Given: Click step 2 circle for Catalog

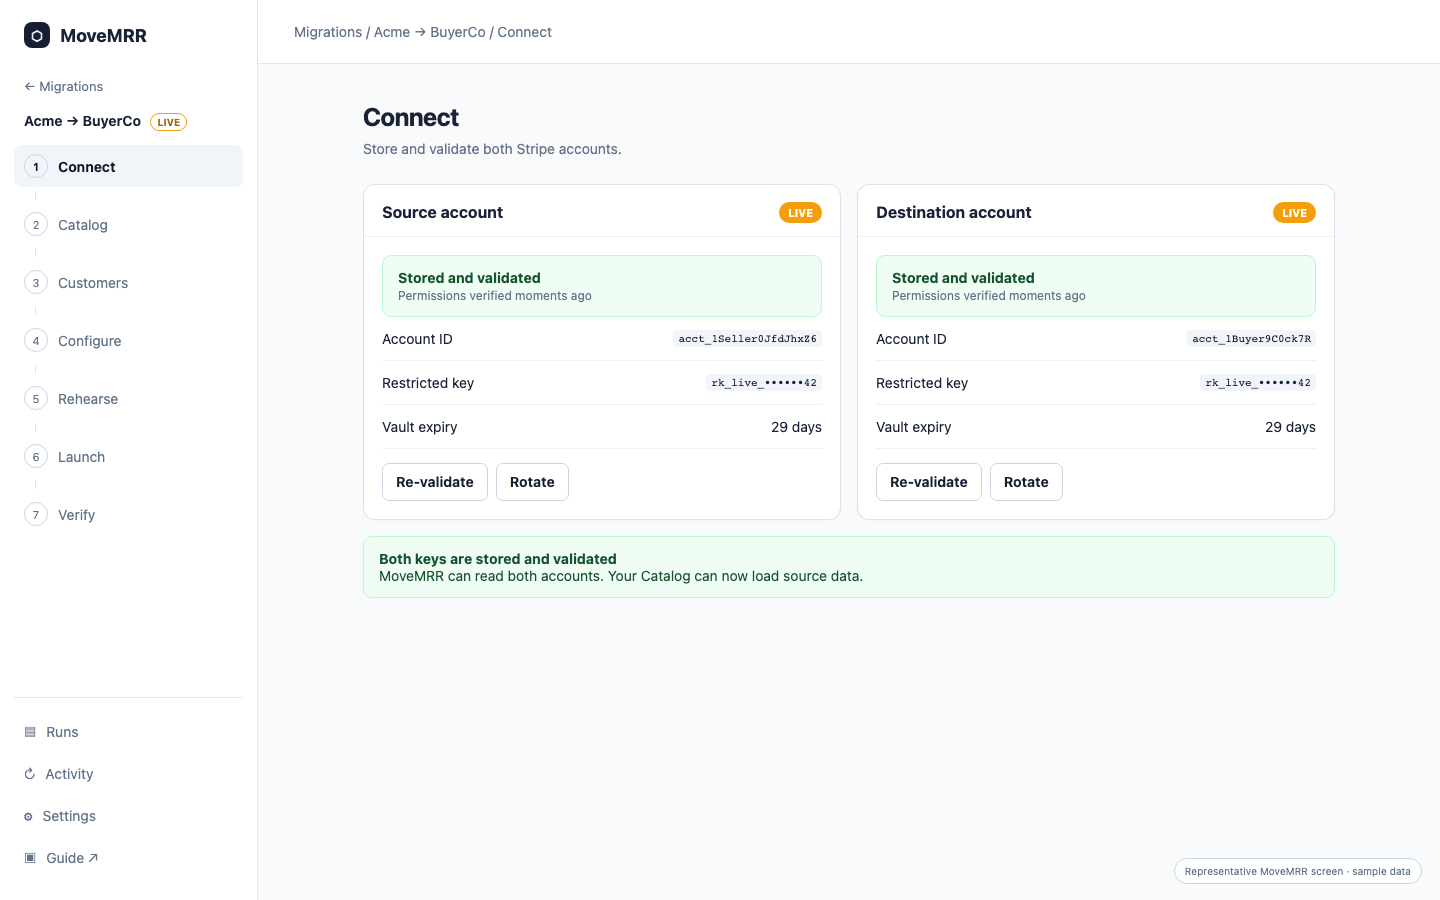Looking at the screenshot, I should click(x=36, y=225).
